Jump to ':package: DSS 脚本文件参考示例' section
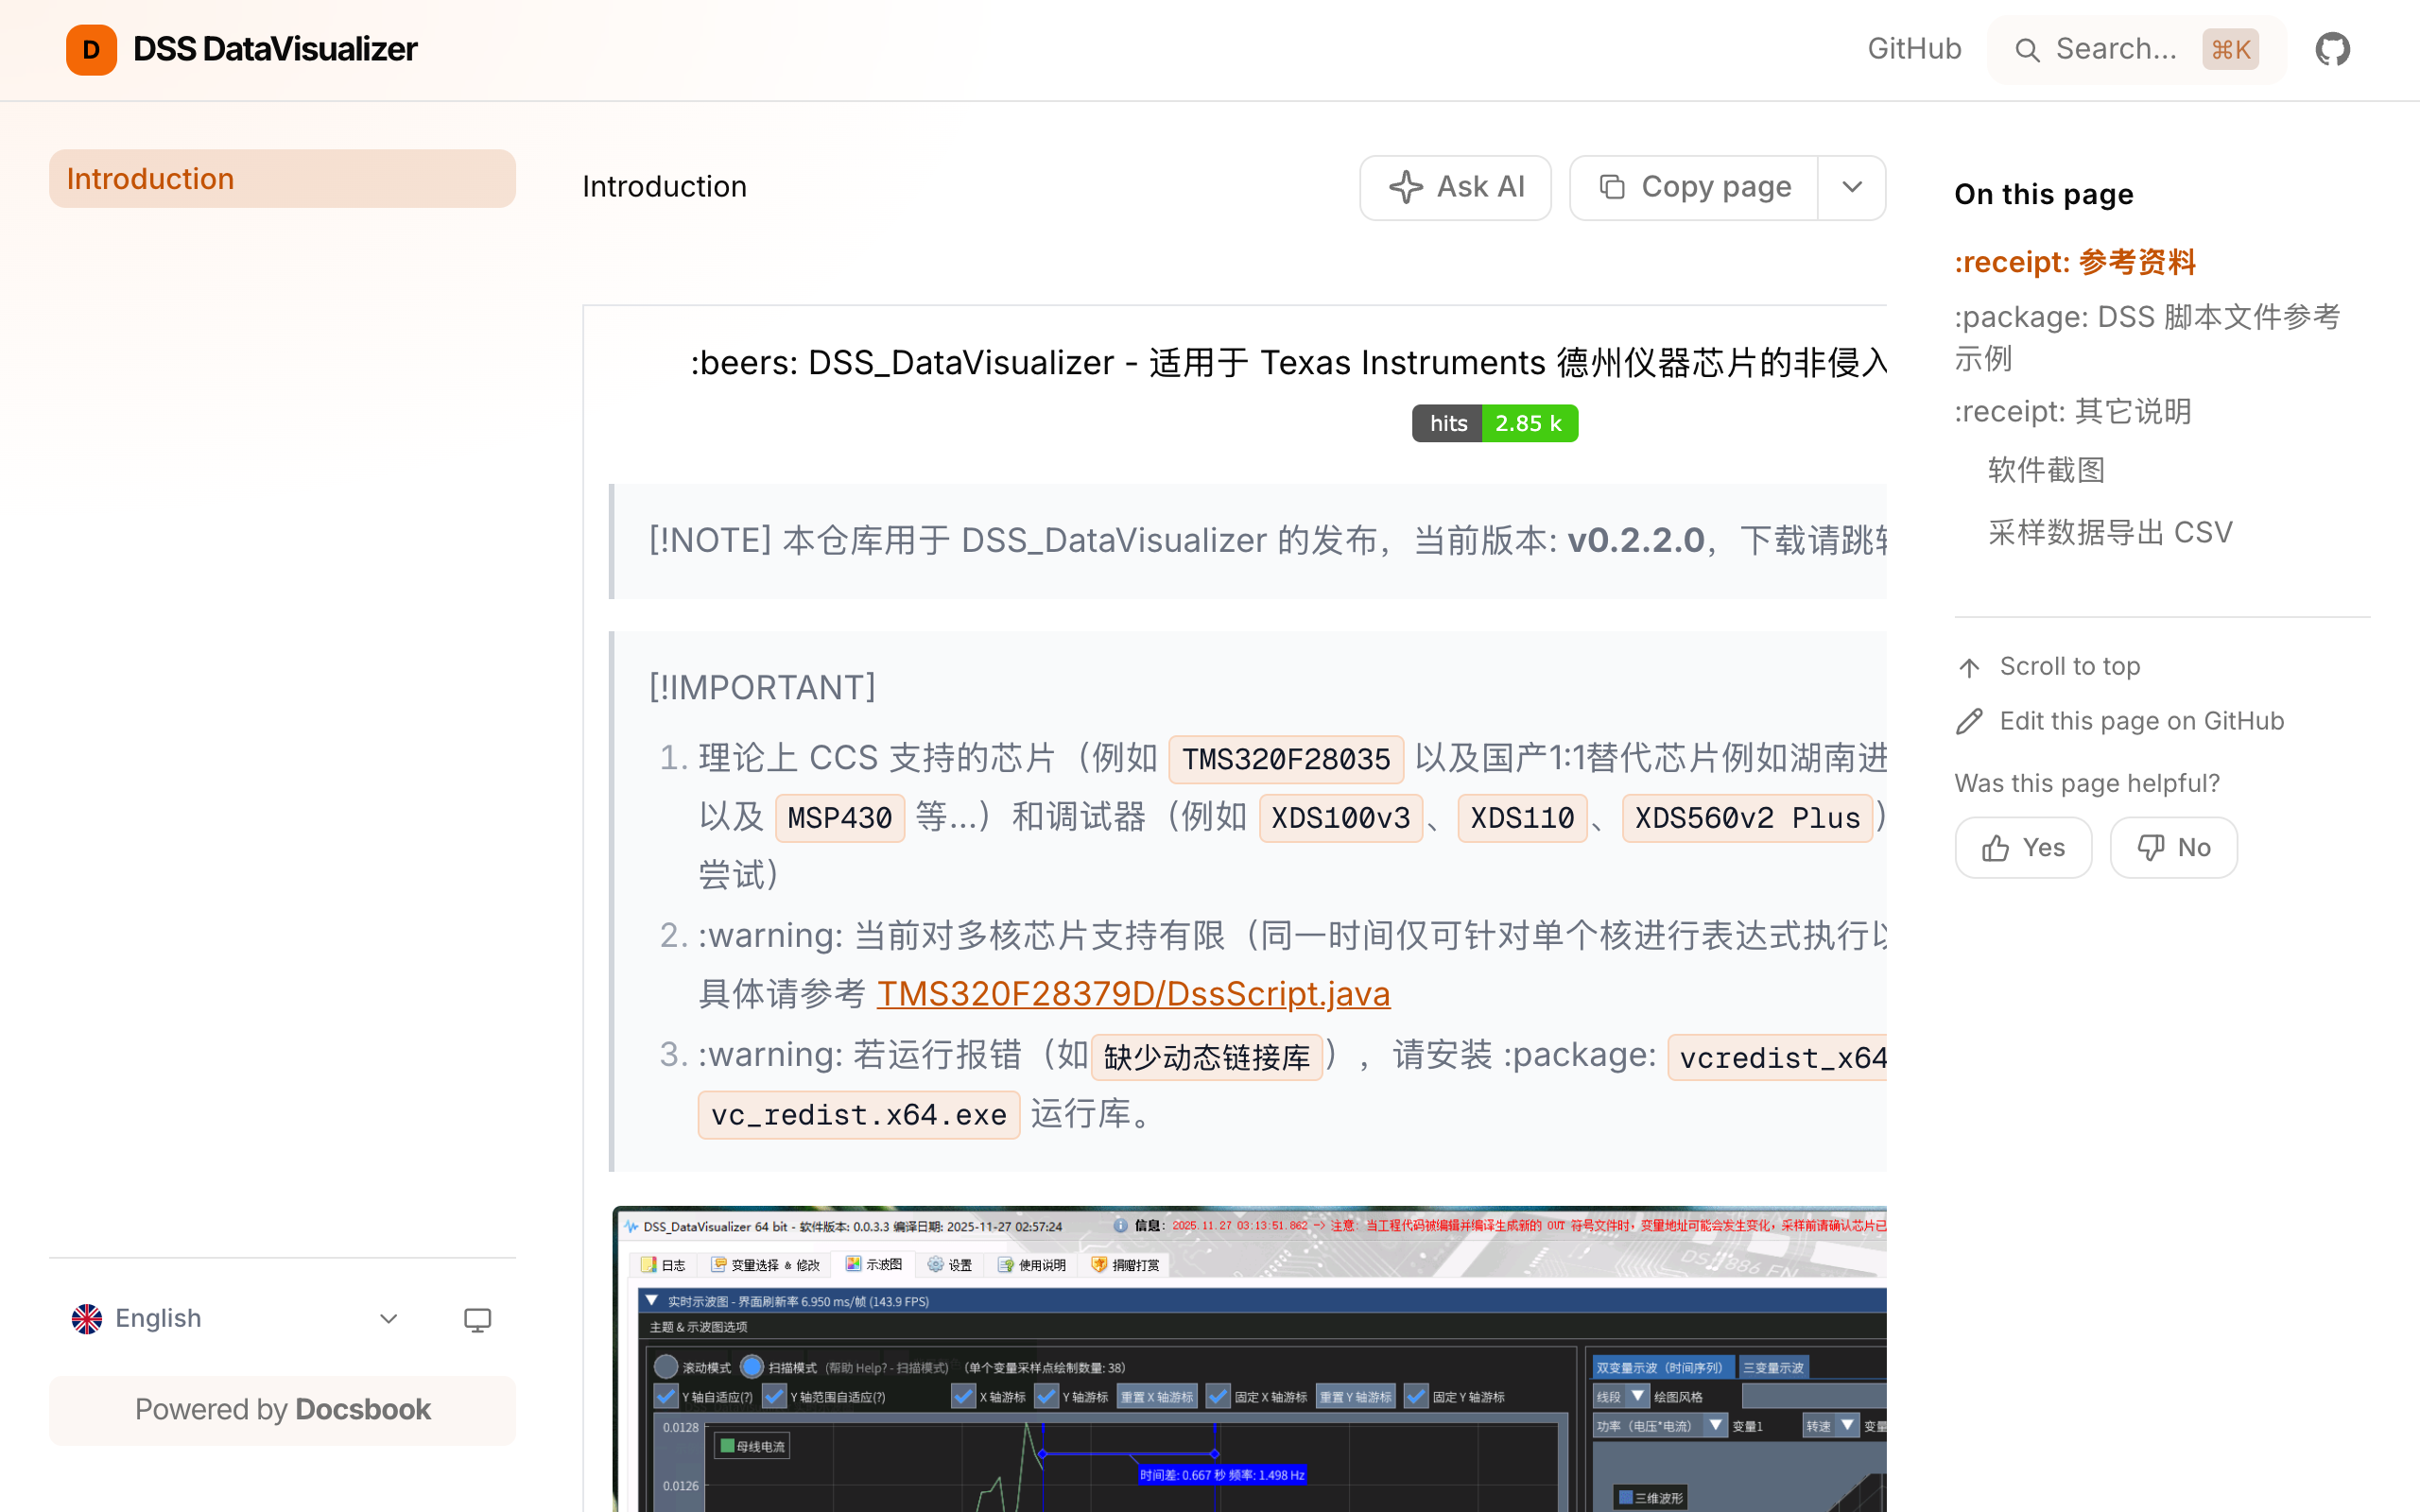2420x1512 pixels. tap(2148, 337)
